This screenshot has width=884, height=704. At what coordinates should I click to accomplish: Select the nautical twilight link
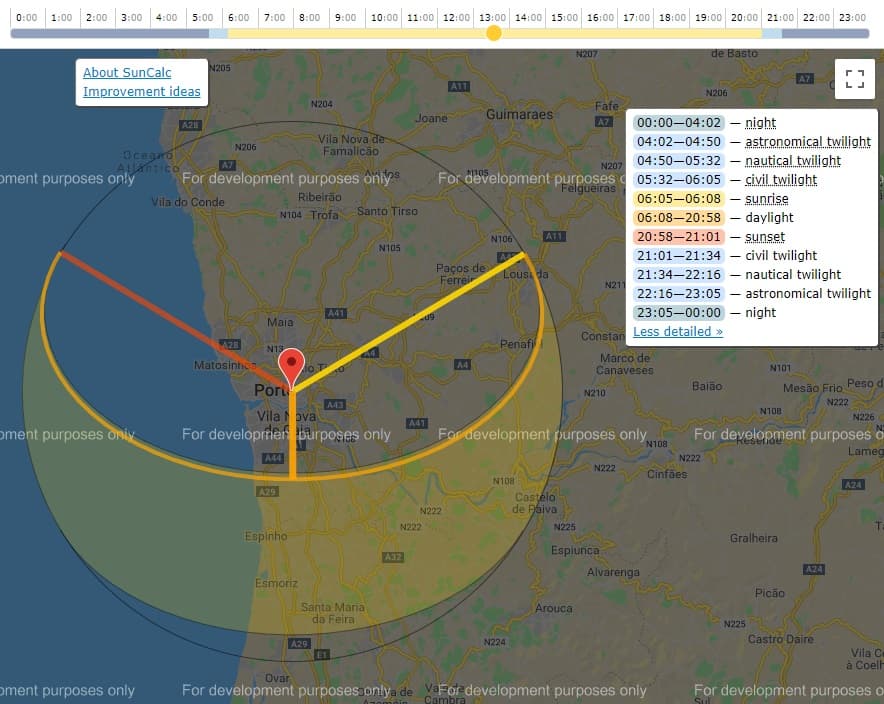click(793, 160)
